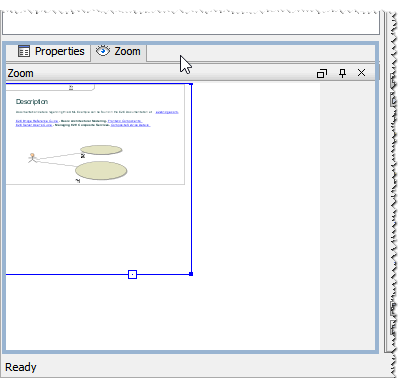Click the bottom-center handle of blue viewport
Viewport: 406px width, 378px height.
point(132,274)
